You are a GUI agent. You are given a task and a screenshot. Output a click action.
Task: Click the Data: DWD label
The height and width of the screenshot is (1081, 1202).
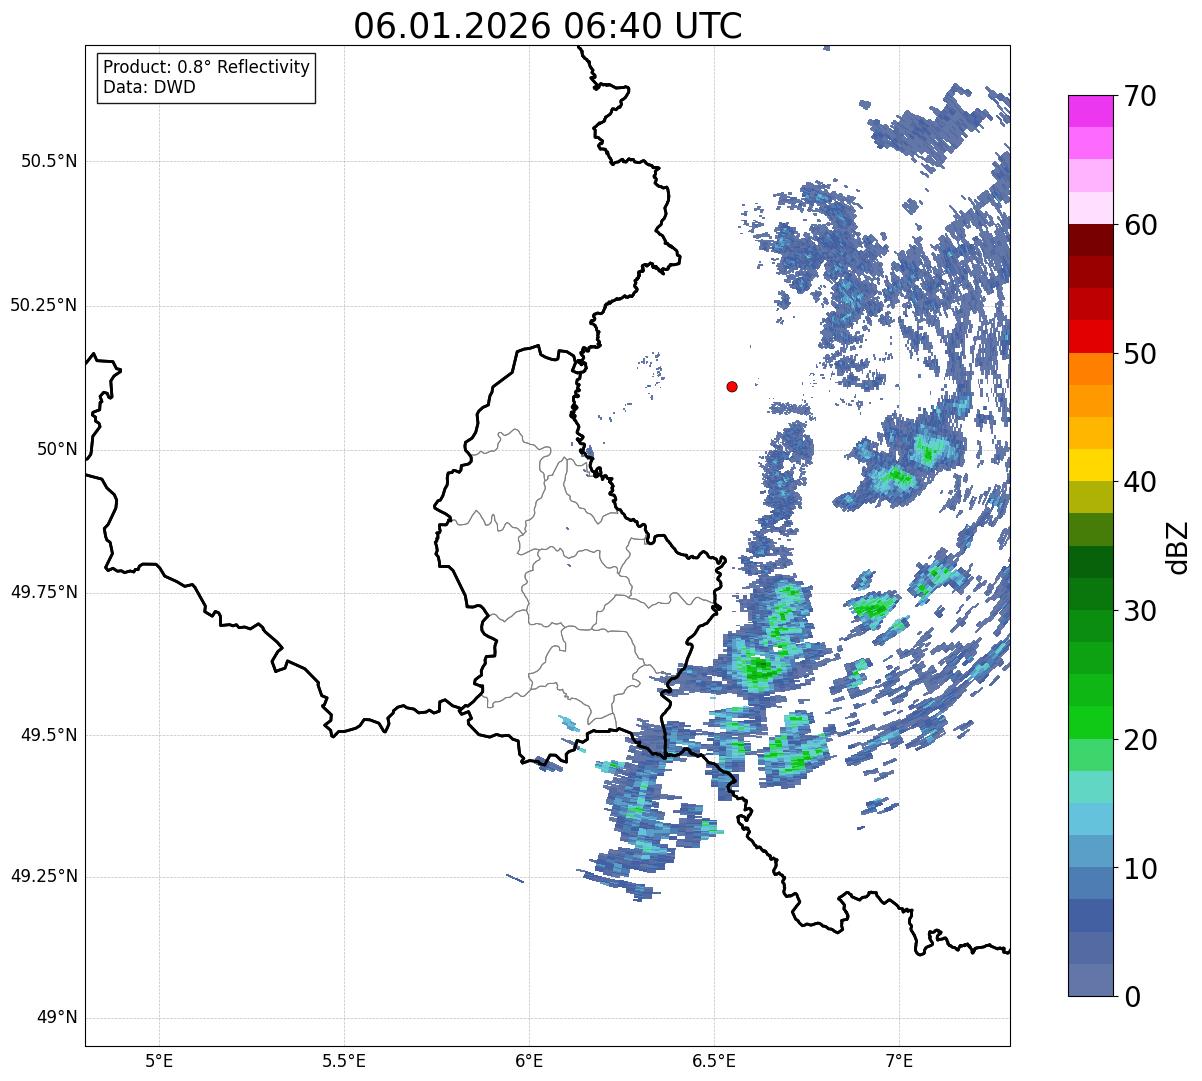(149, 87)
